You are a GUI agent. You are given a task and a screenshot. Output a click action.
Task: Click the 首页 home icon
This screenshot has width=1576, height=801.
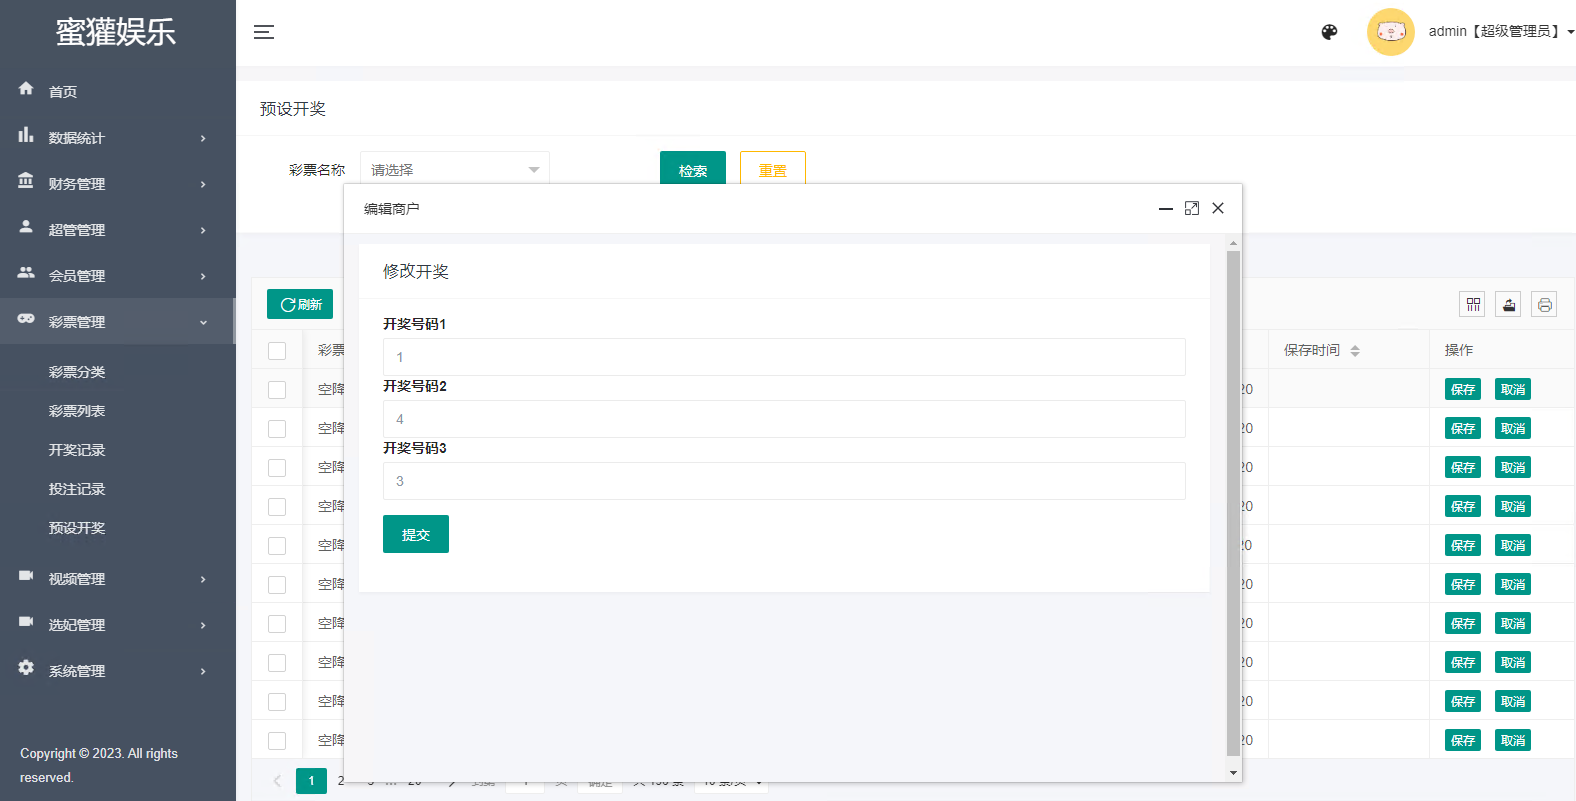point(26,89)
